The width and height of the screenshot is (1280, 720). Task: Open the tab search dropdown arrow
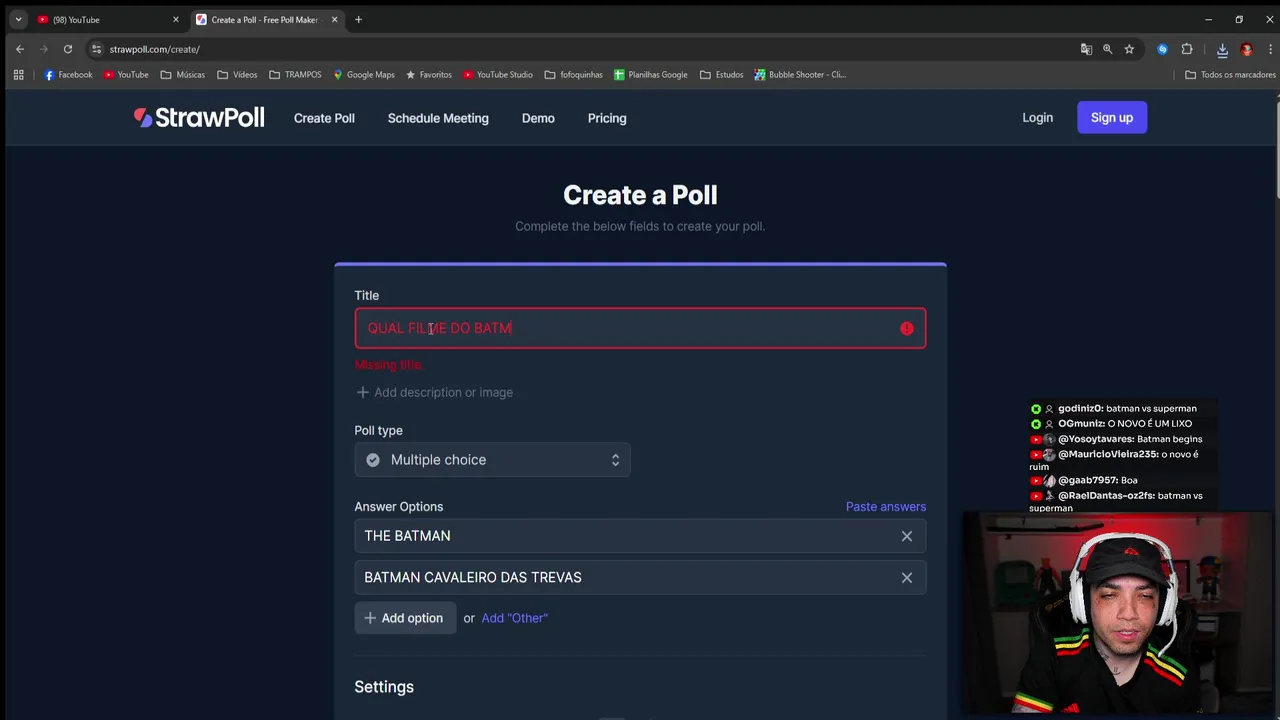pyautogui.click(x=18, y=19)
